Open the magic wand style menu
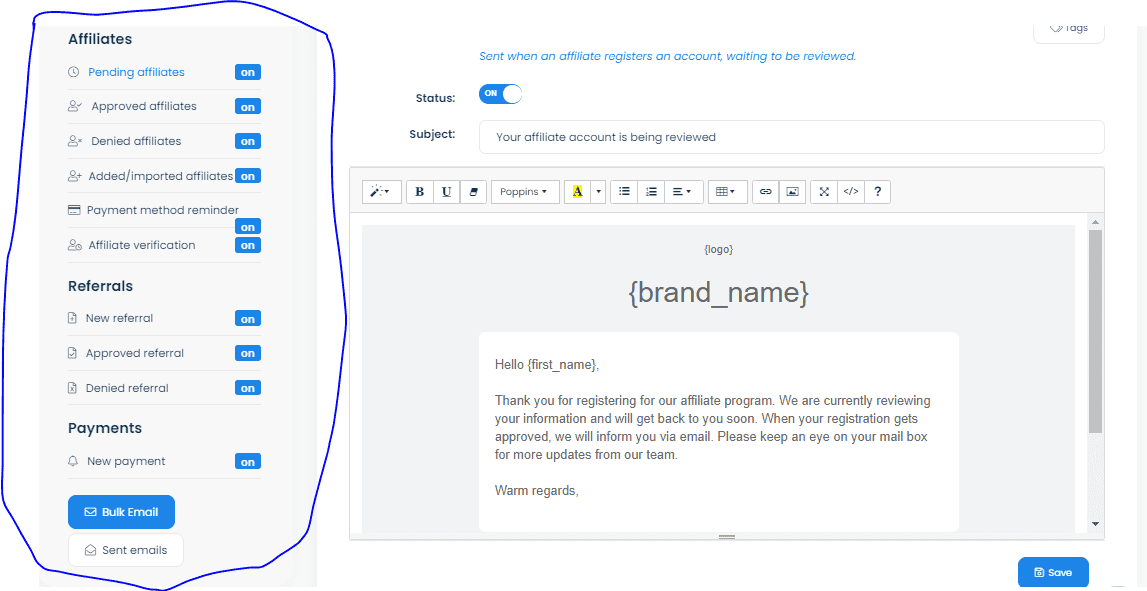Image resolution: width=1147 pixels, height=591 pixels. click(381, 192)
